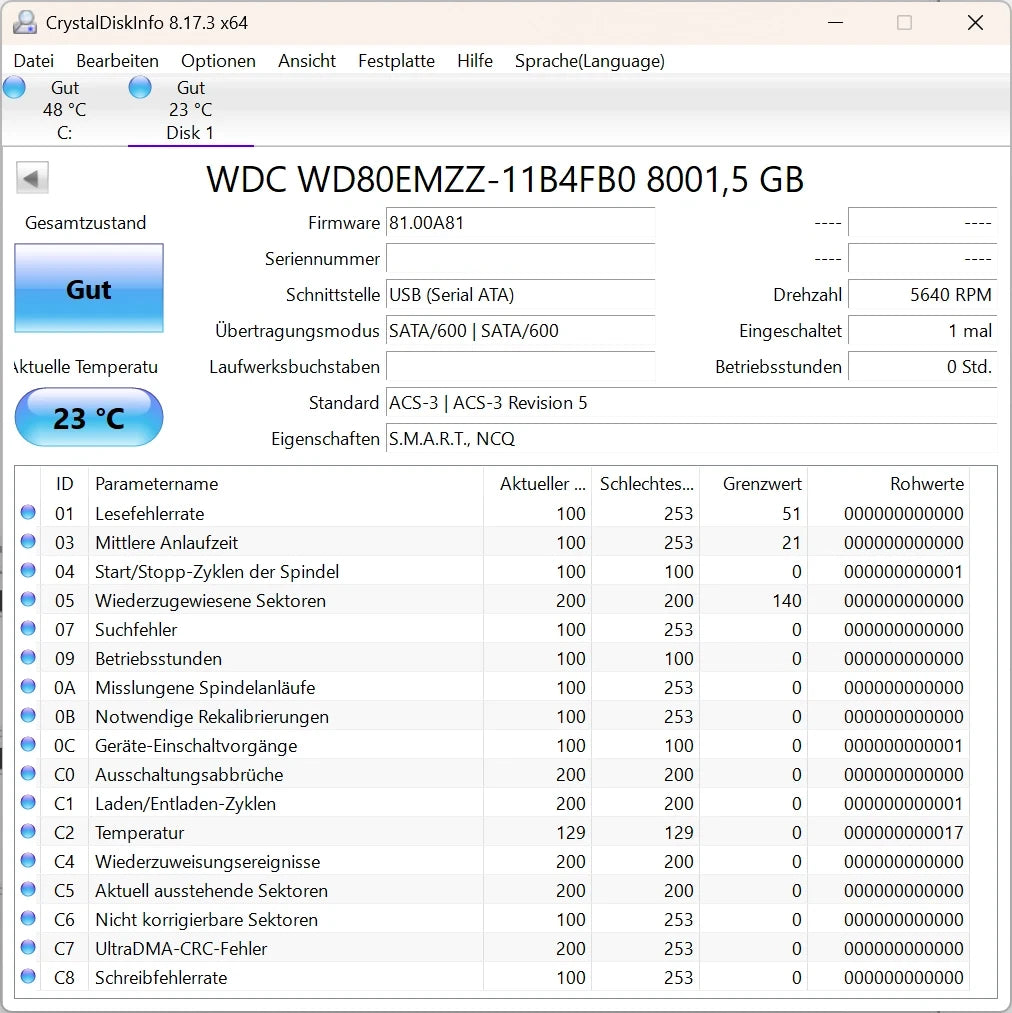Click status dot of Notwendige Rekalibrierungen row
The height and width of the screenshot is (1013, 1012).
28,716
